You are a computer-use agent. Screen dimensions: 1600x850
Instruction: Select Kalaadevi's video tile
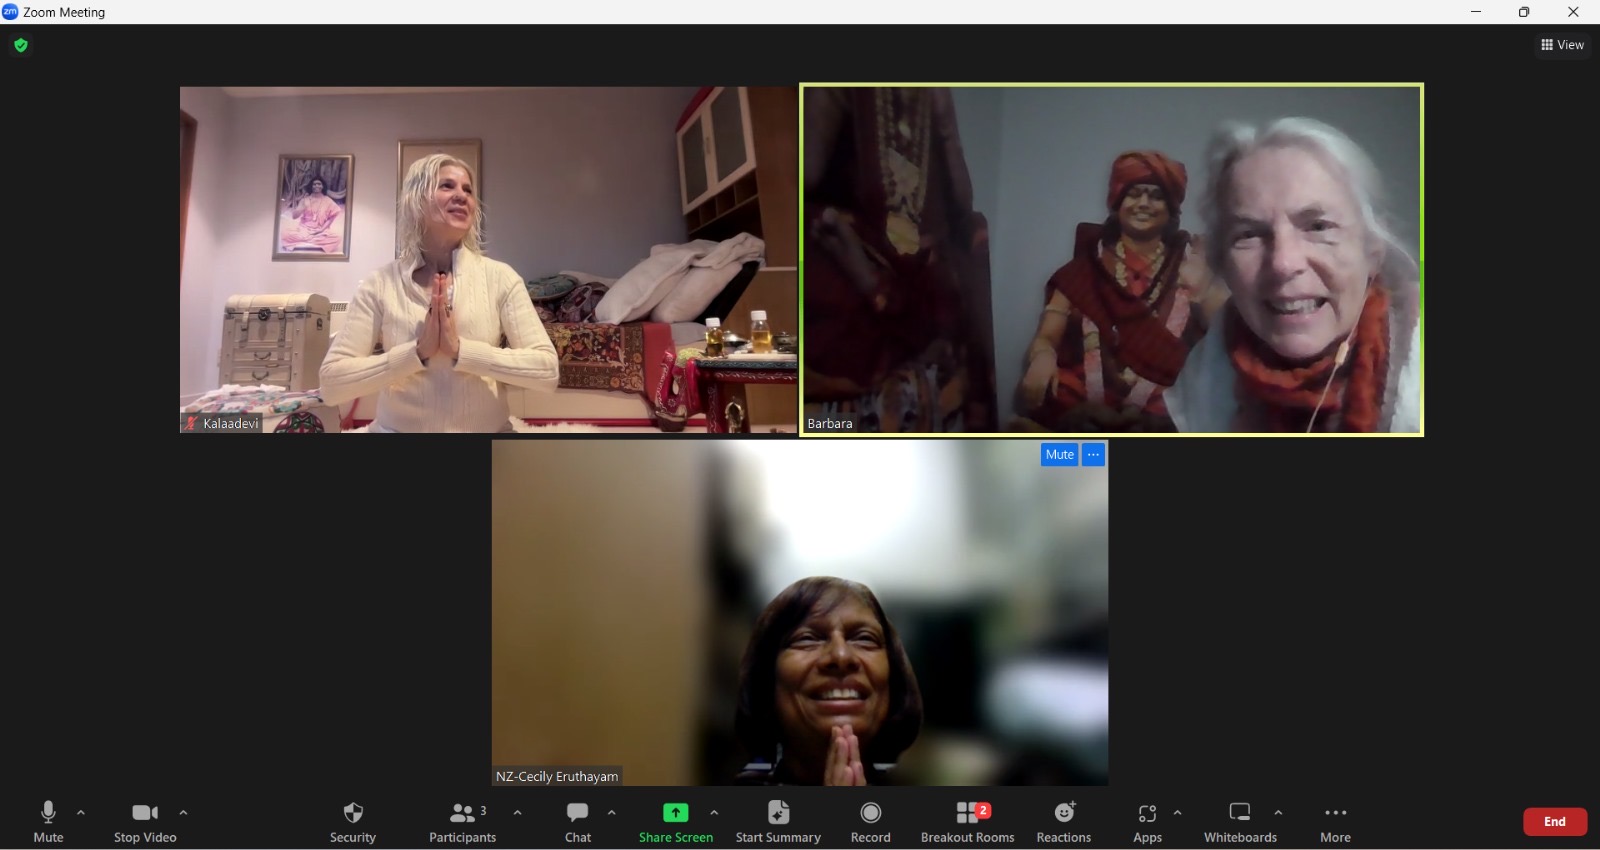tap(488, 259)
